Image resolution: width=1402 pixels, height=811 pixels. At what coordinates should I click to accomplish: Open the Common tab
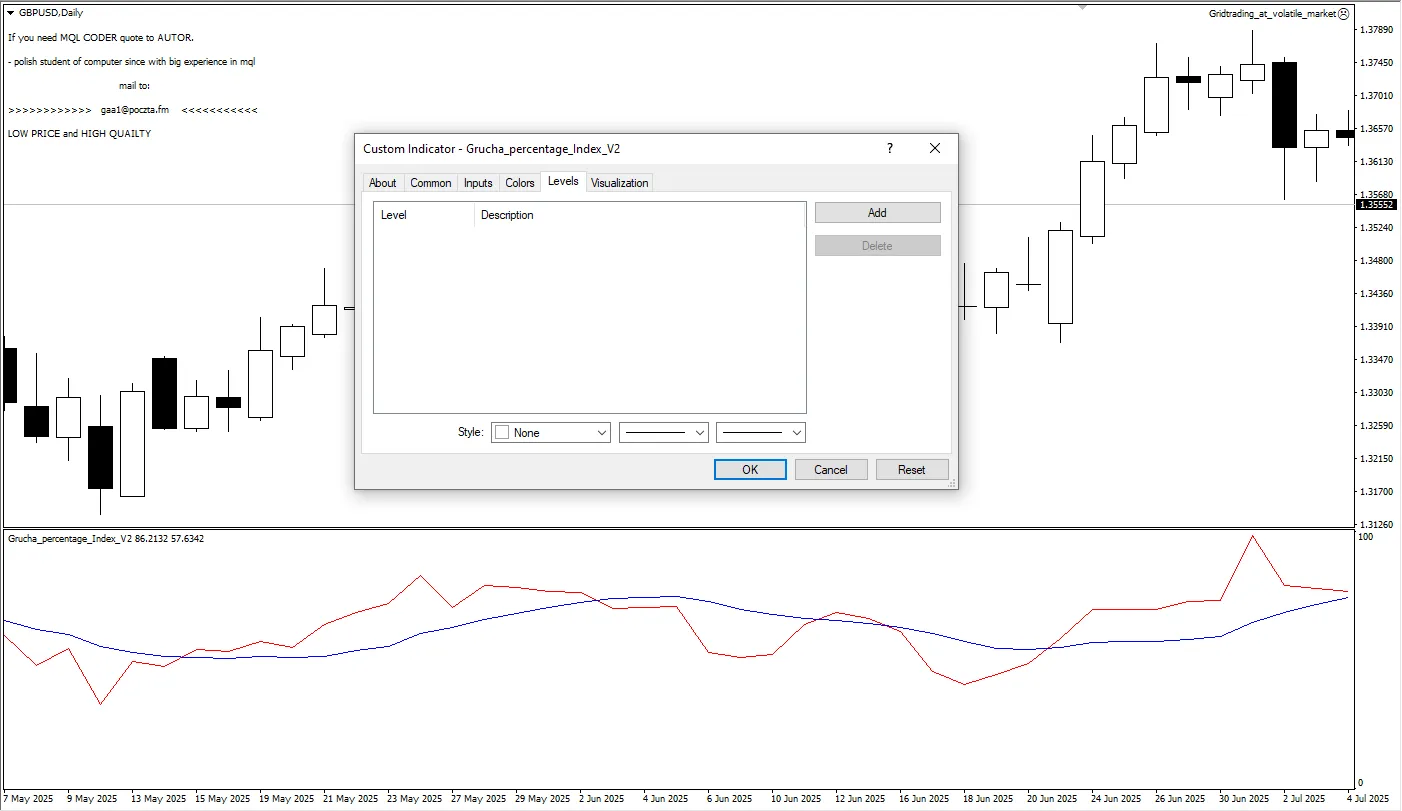point(430,183)
